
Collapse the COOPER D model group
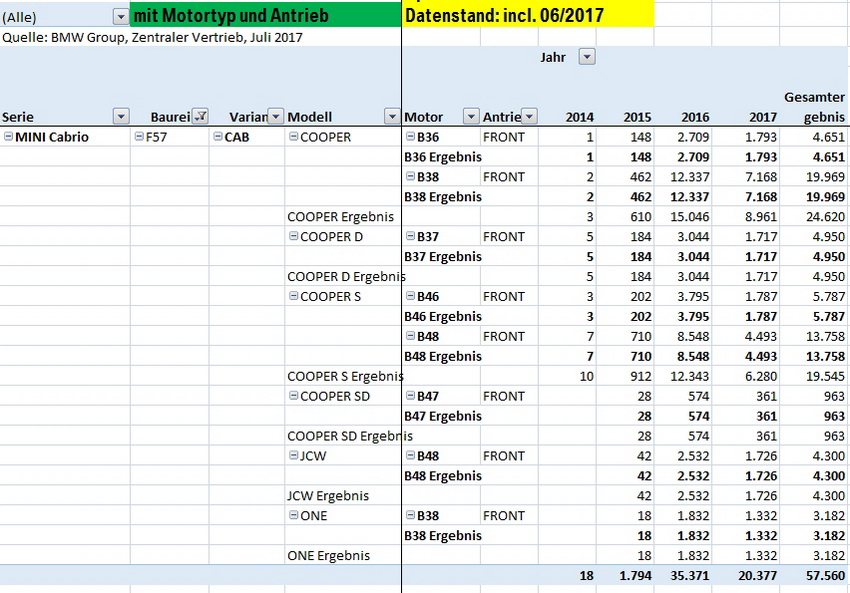293,236
